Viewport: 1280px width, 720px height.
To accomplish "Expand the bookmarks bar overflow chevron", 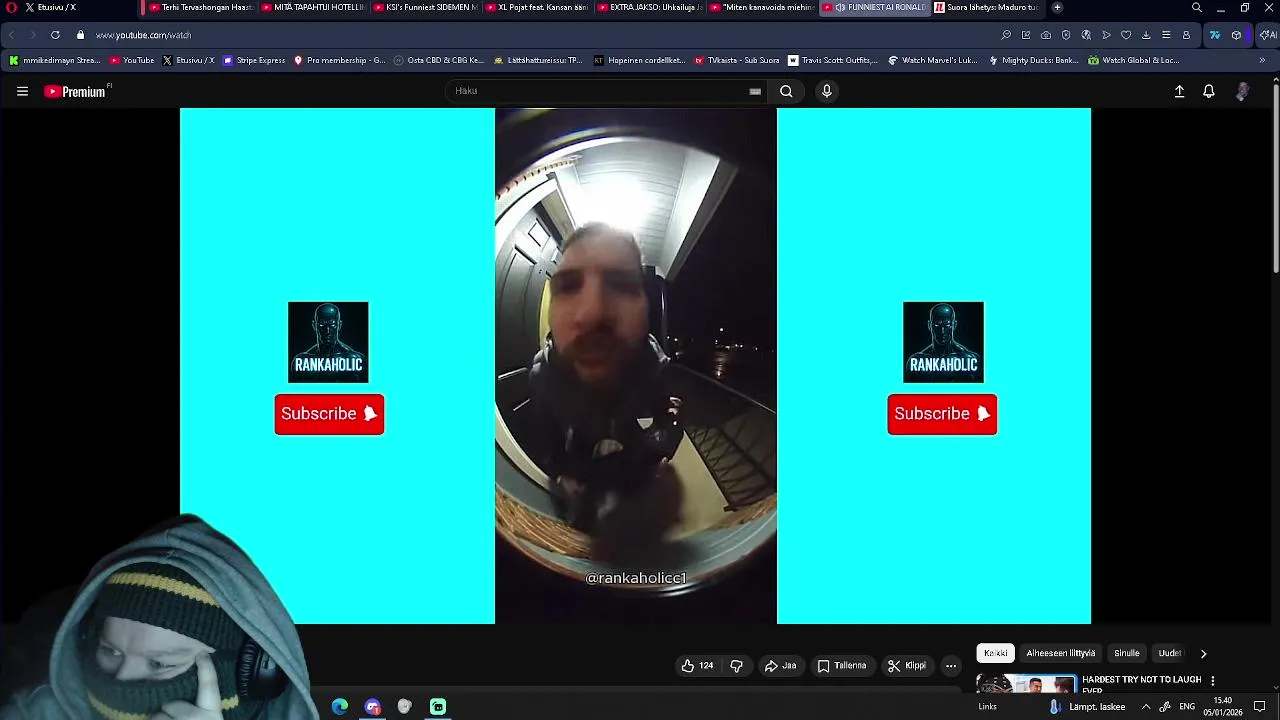I will click(x=1261, y=60).
